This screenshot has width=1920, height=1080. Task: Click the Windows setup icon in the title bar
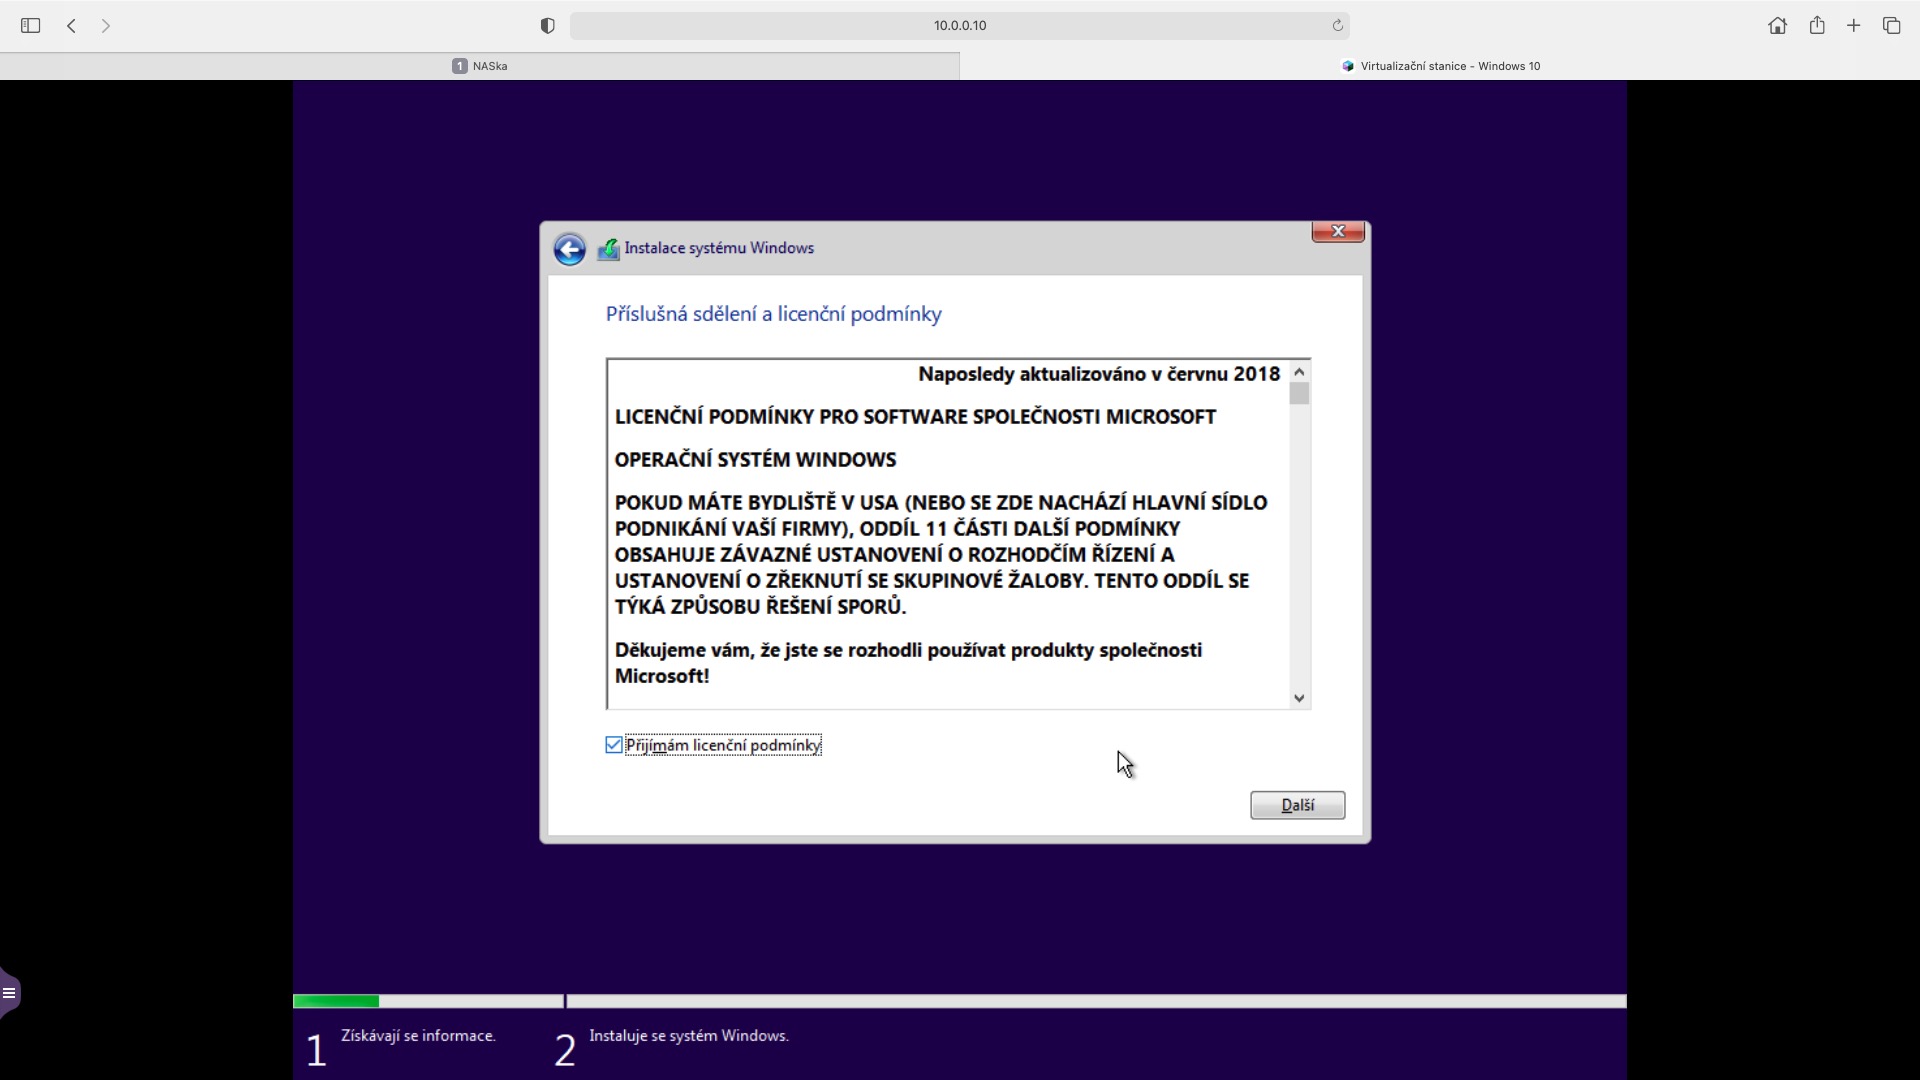608,249
